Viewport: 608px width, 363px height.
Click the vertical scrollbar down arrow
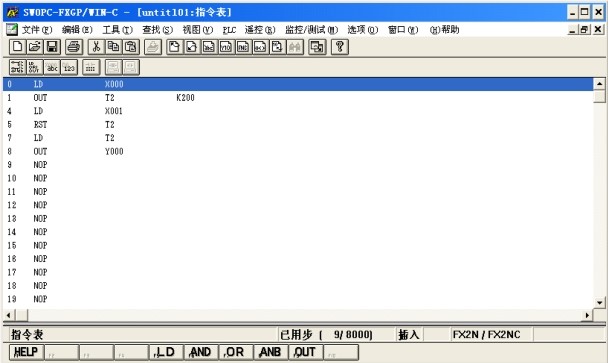click(599, 302)
